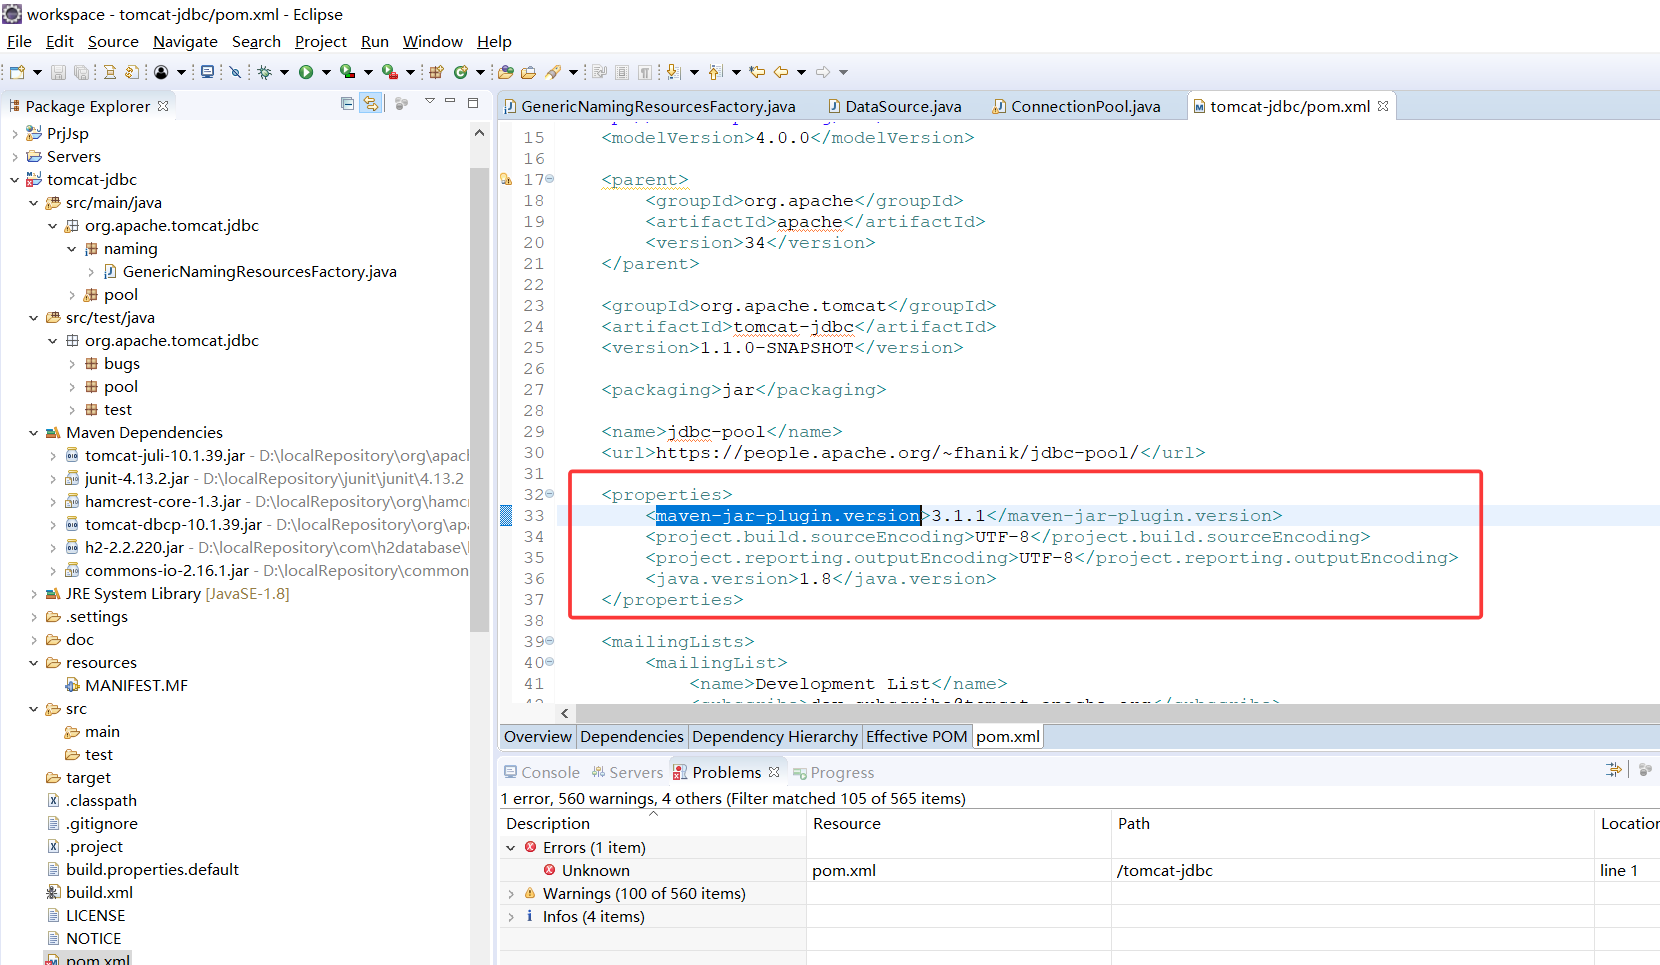Click the Problems view filter icon
Viewport: 1660px width, 965px height.
(x=1613, y=770)
